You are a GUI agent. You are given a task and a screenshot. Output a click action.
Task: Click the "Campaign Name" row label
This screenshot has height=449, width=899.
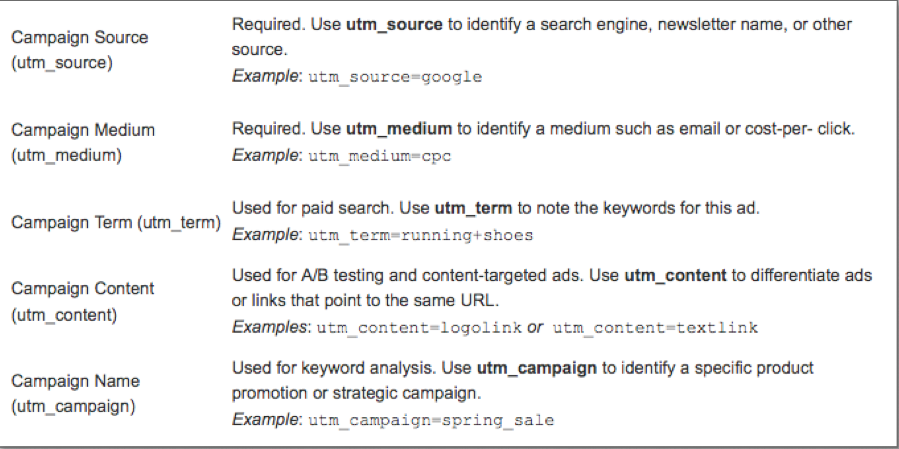point(76,381)
